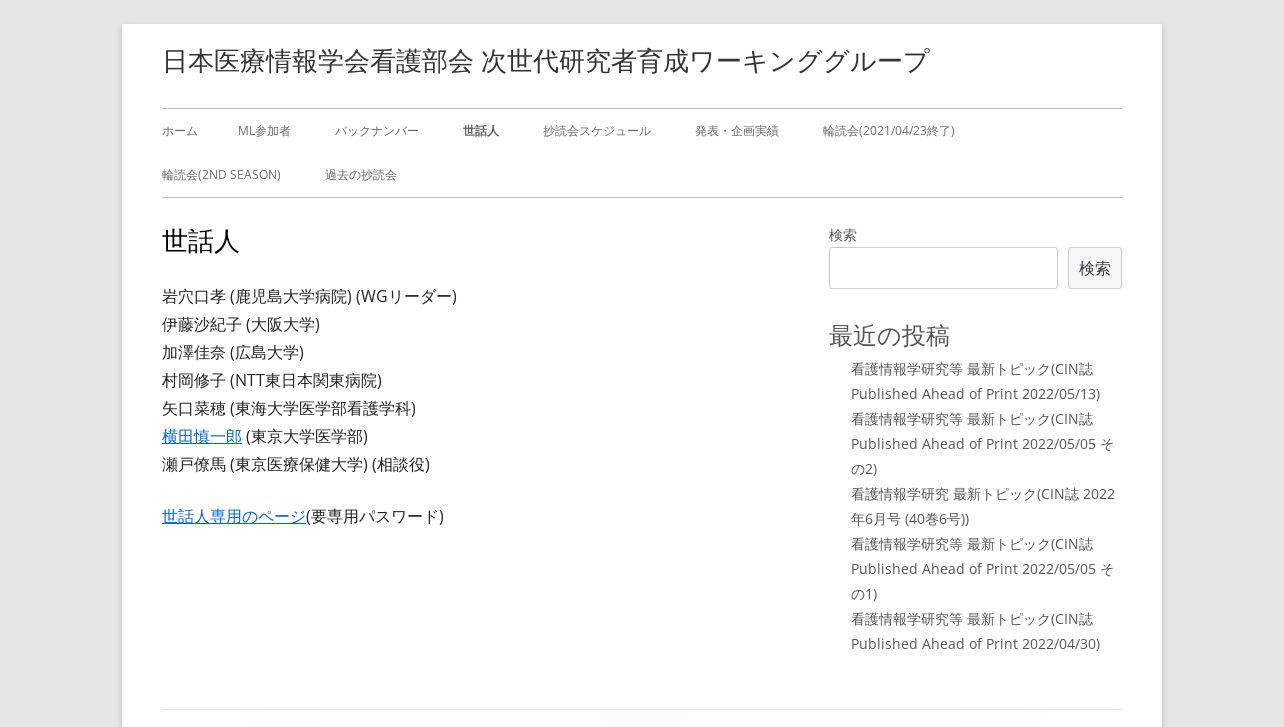
Task: Open the バックナンバー menu item
Action: pos(377,131)
